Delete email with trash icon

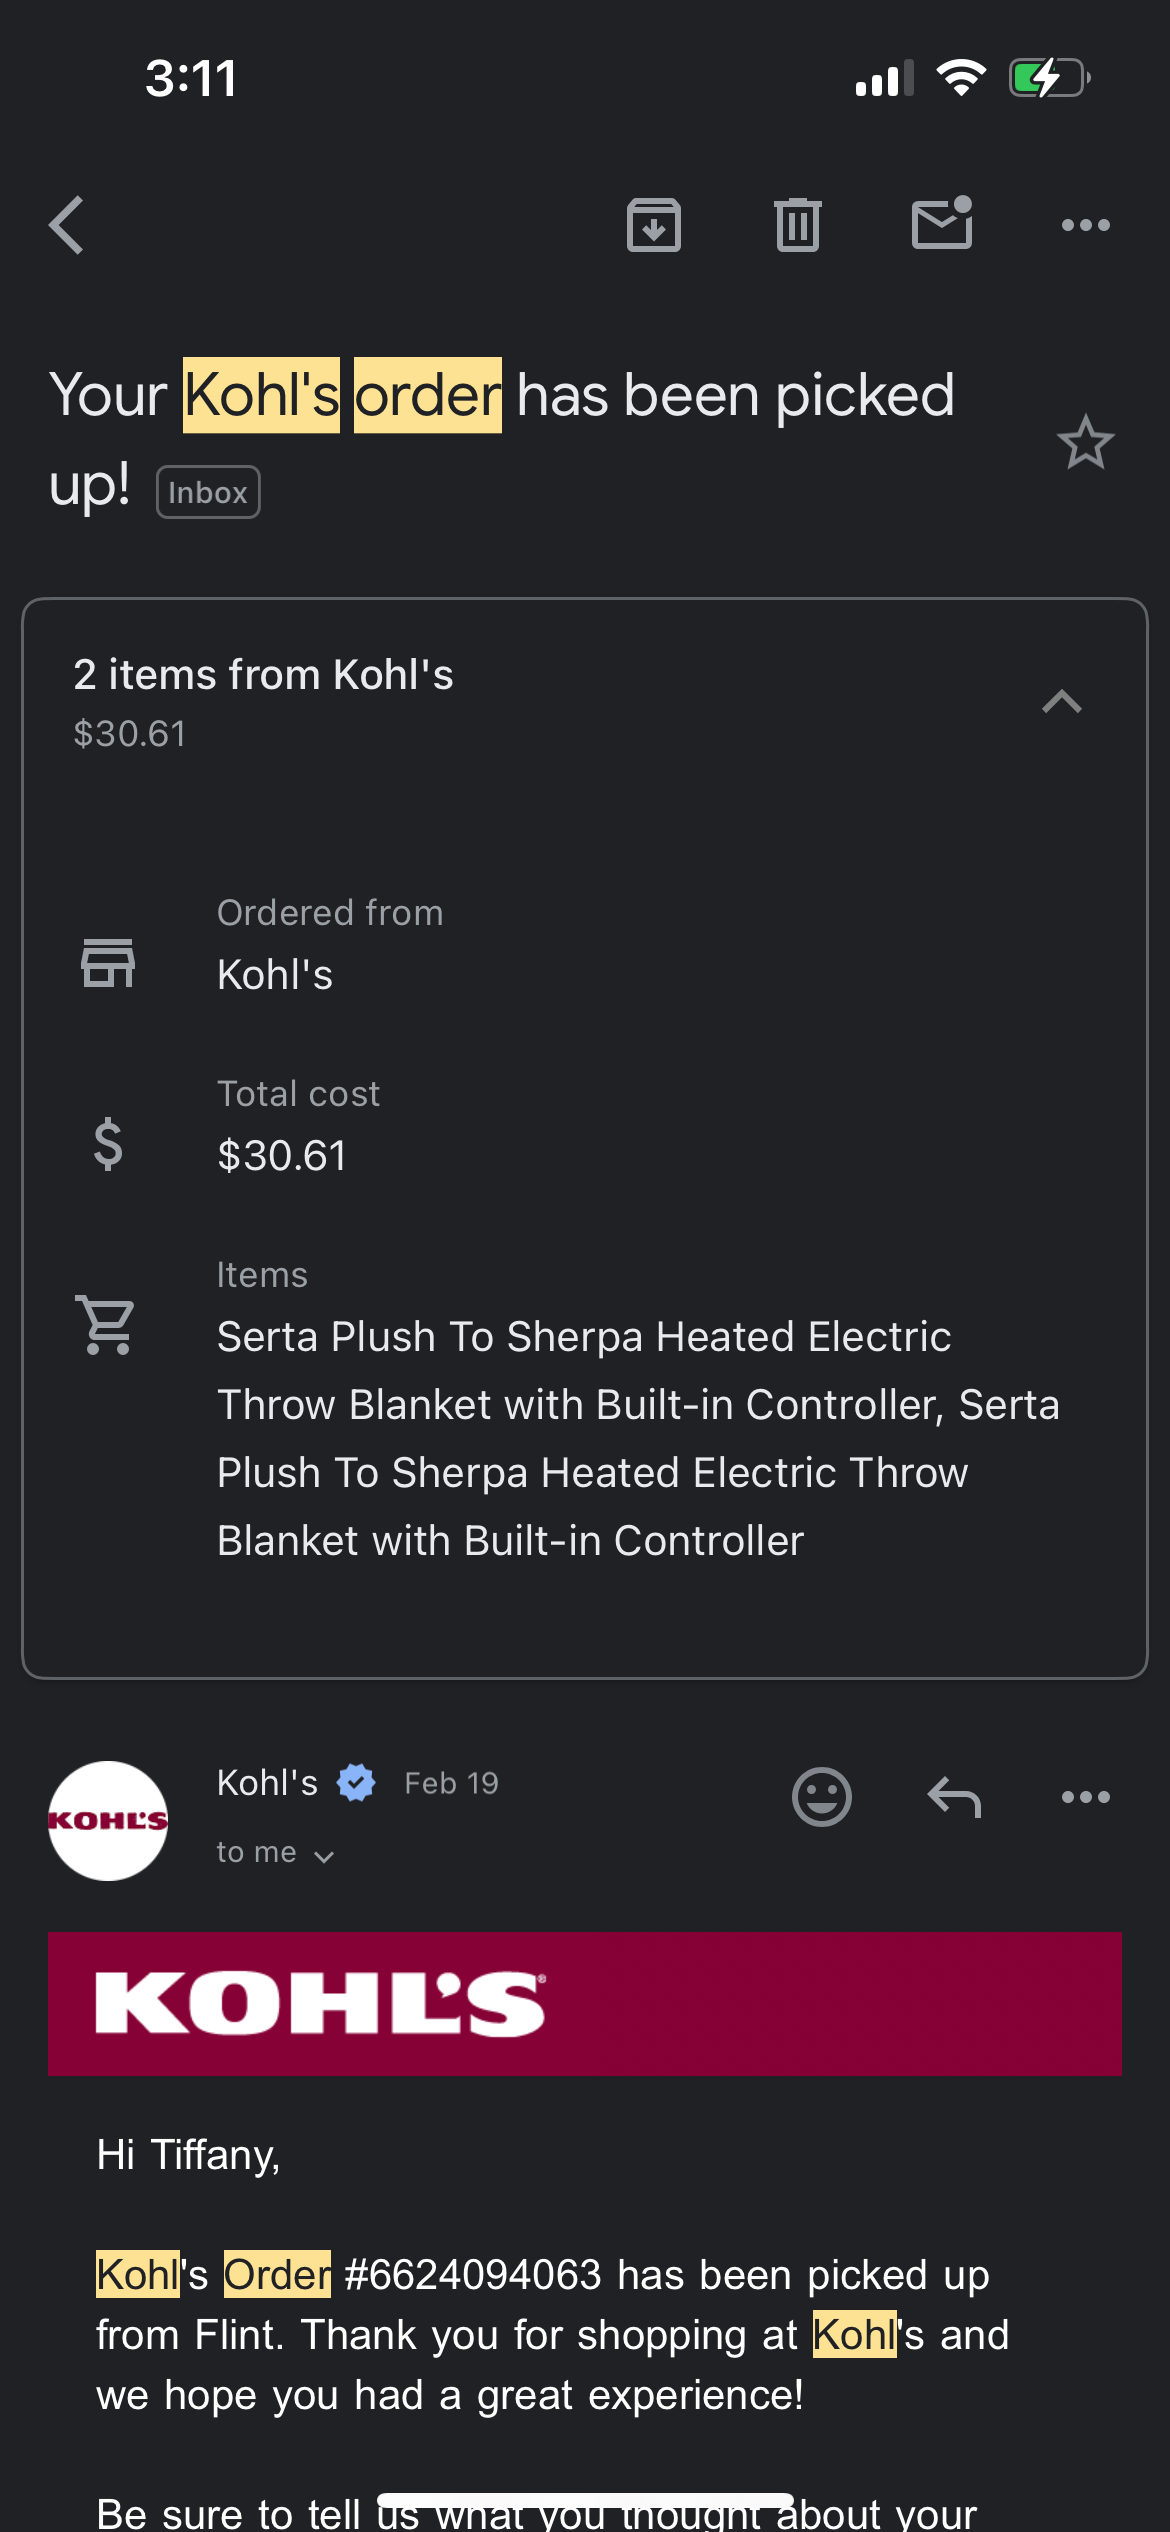(x=798, y=225)
